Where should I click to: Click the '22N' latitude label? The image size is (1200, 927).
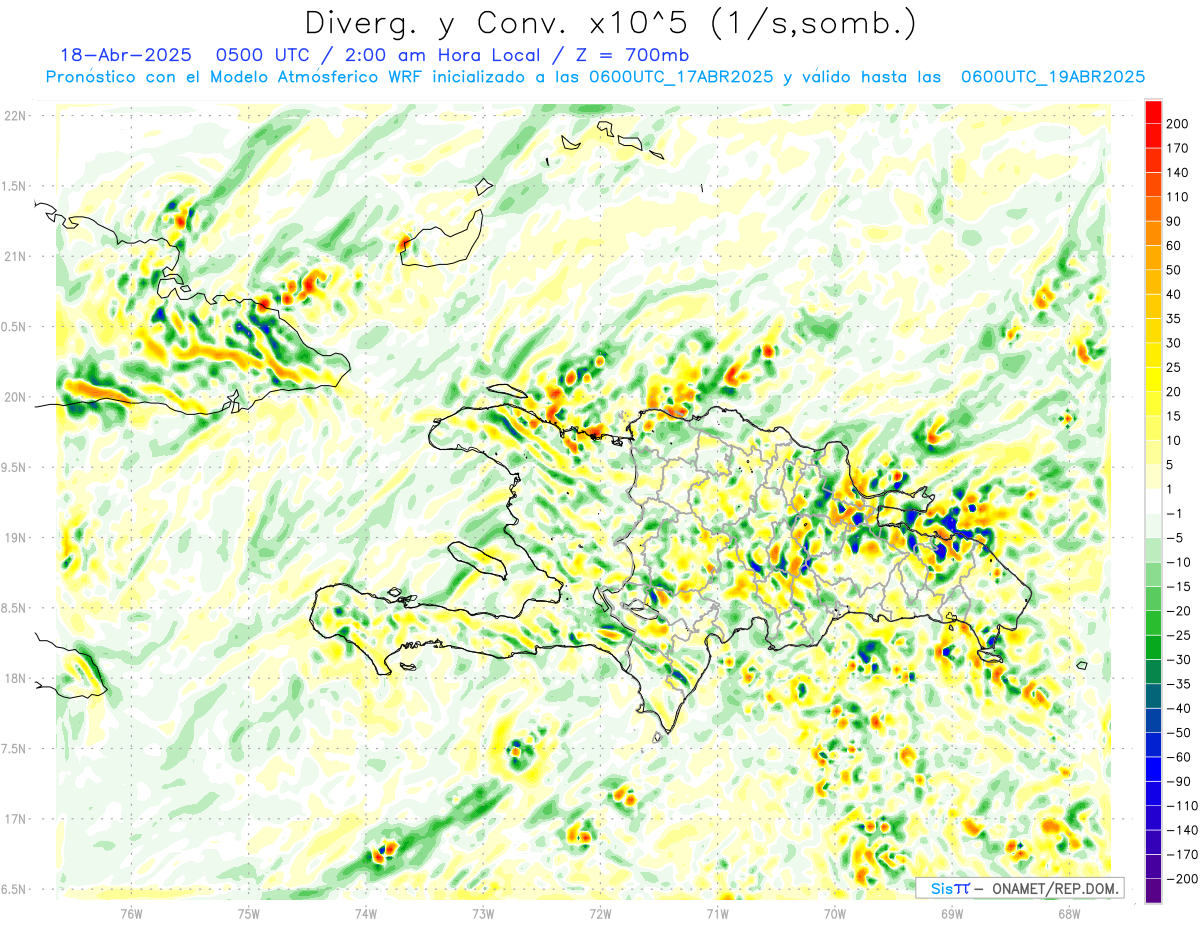point(15,116)
